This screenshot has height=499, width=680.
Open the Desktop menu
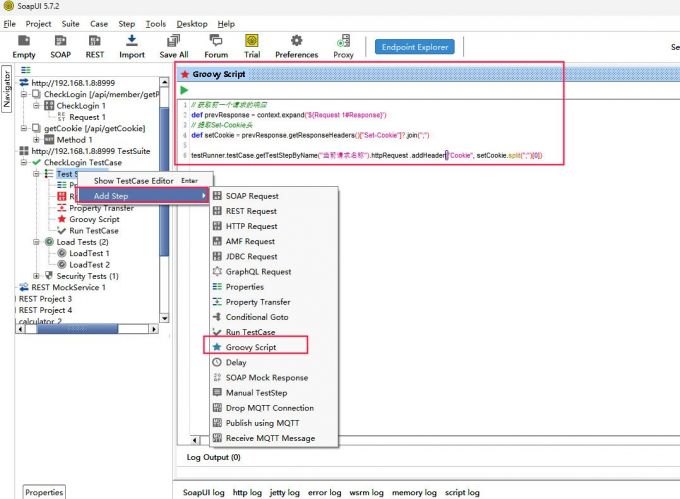click(192, 24)
